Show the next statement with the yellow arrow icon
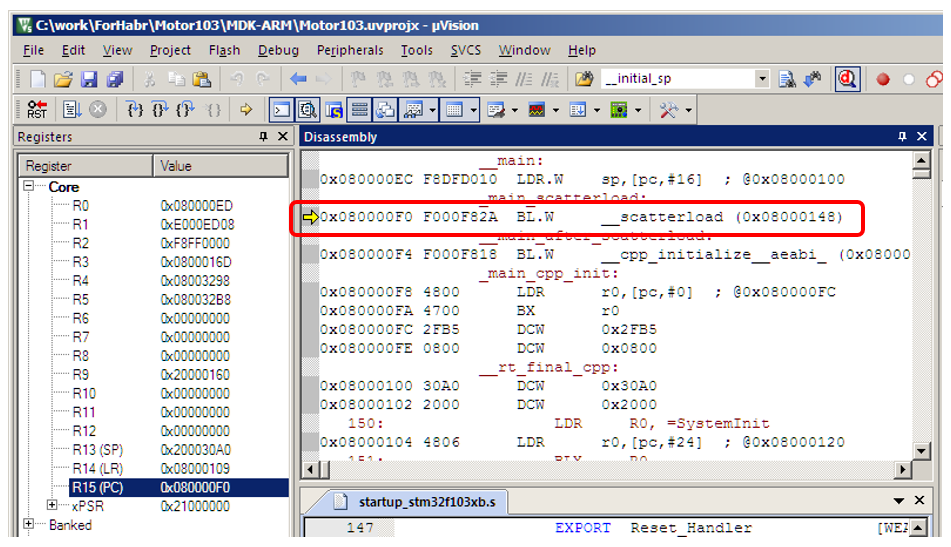951x547 pixels. [x=246, y=110]
